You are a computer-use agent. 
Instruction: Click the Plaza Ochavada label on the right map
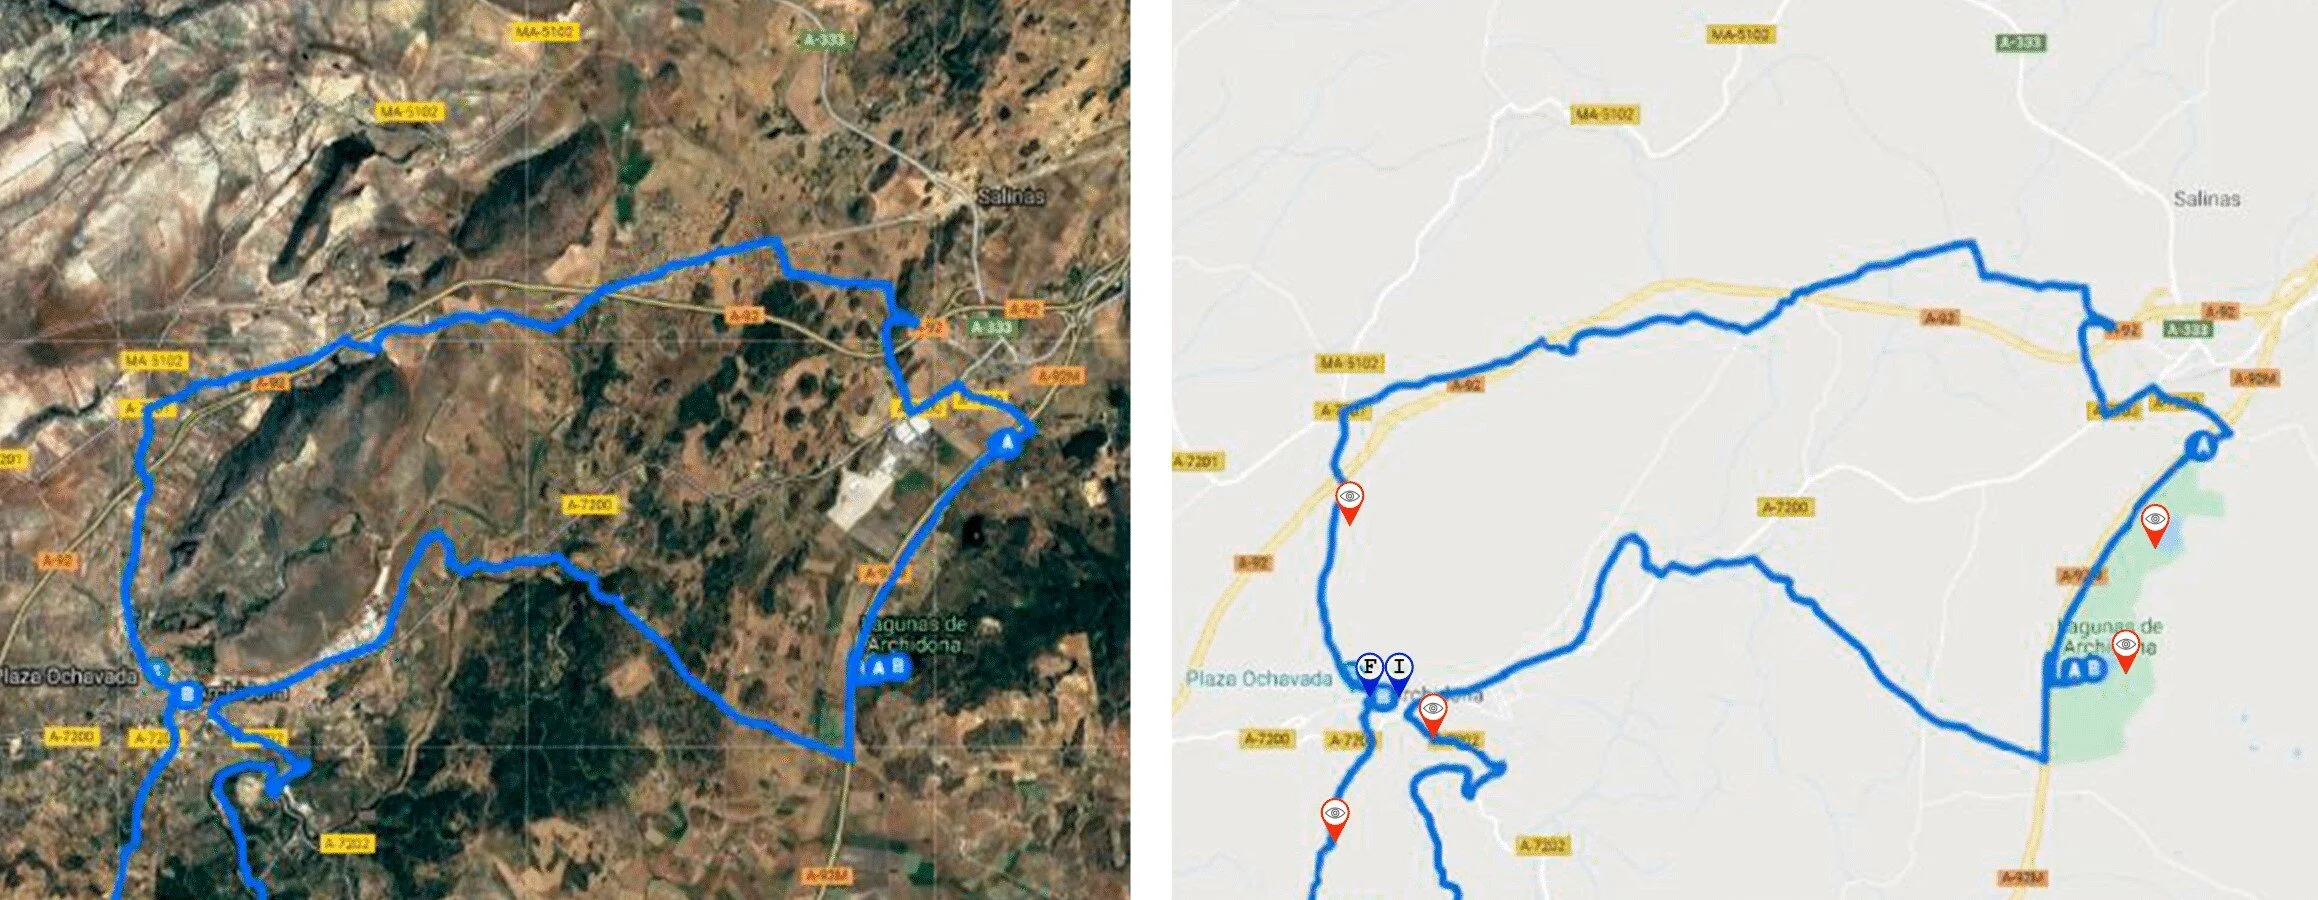point(1259,679)
